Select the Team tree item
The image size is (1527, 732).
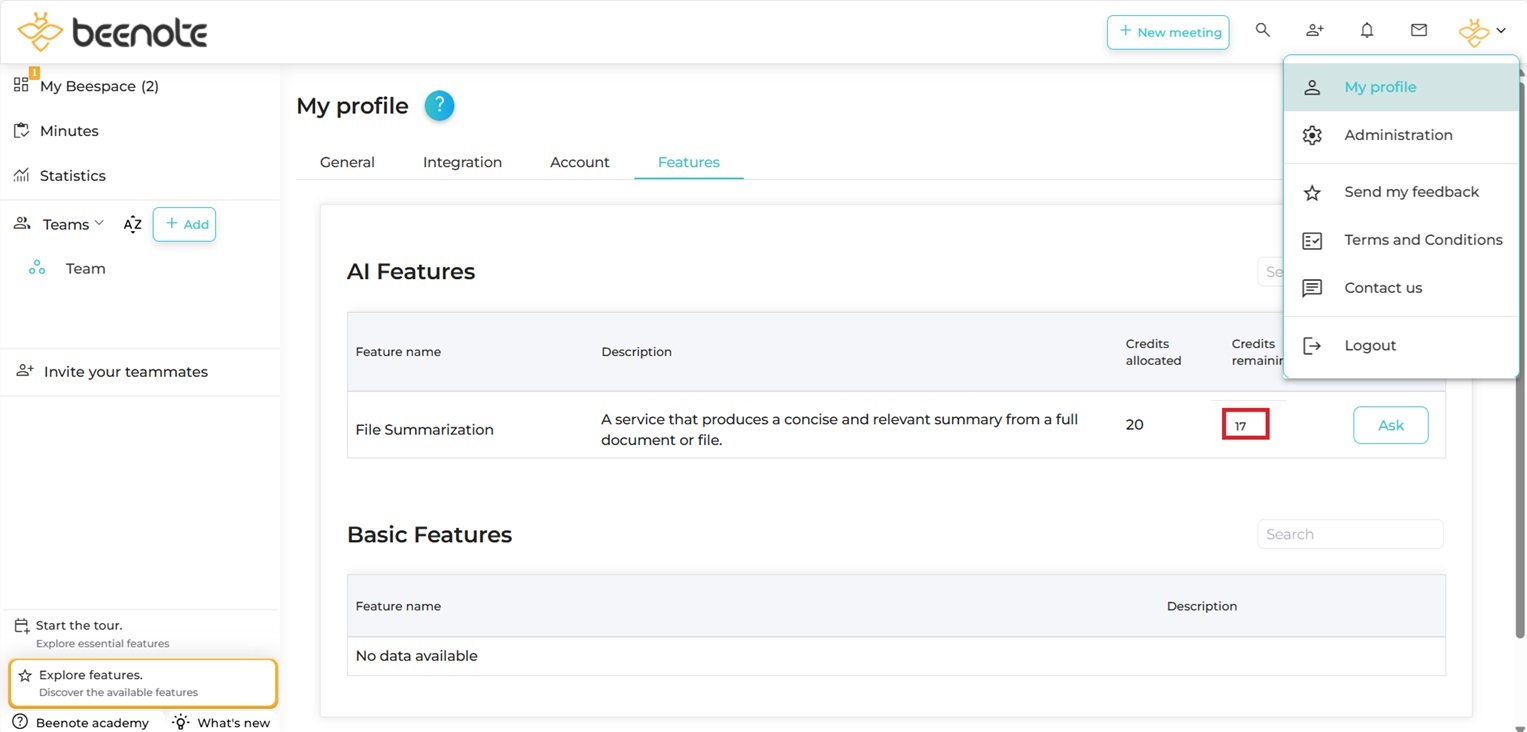click(85, 269)
